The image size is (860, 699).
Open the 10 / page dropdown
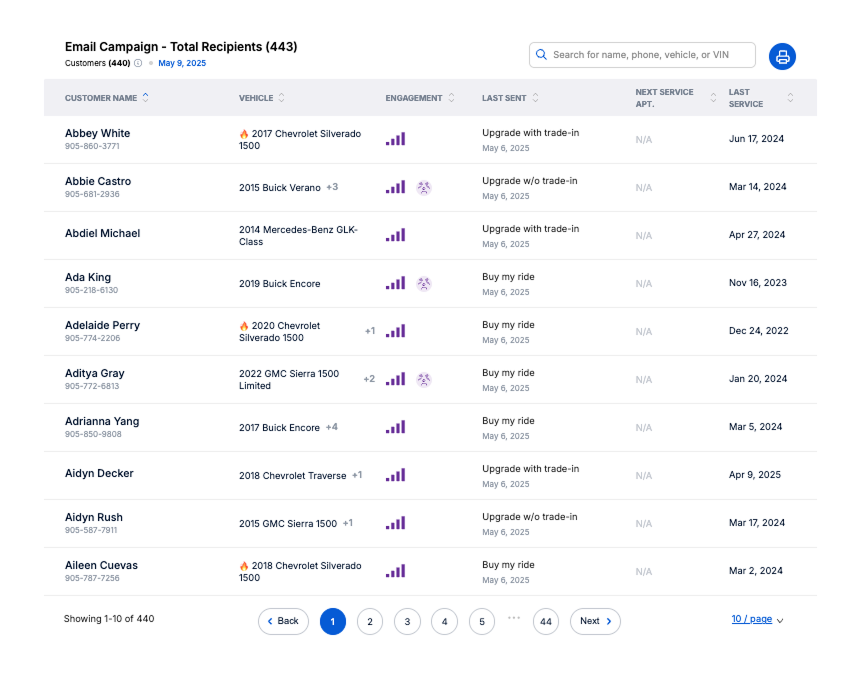pos(757,620)
